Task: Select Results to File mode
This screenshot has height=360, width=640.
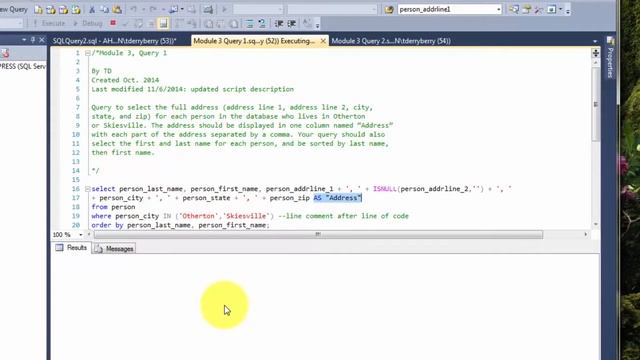Action: tap(233, 24)
